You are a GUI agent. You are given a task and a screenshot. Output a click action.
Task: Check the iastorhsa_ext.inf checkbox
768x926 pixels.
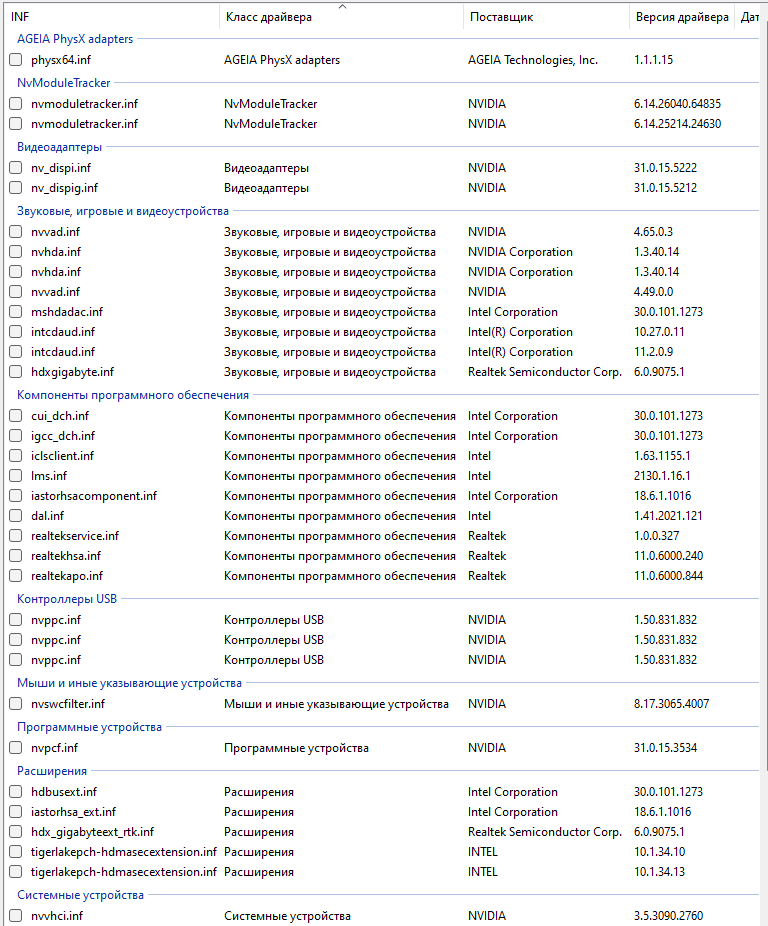(15, 812)
